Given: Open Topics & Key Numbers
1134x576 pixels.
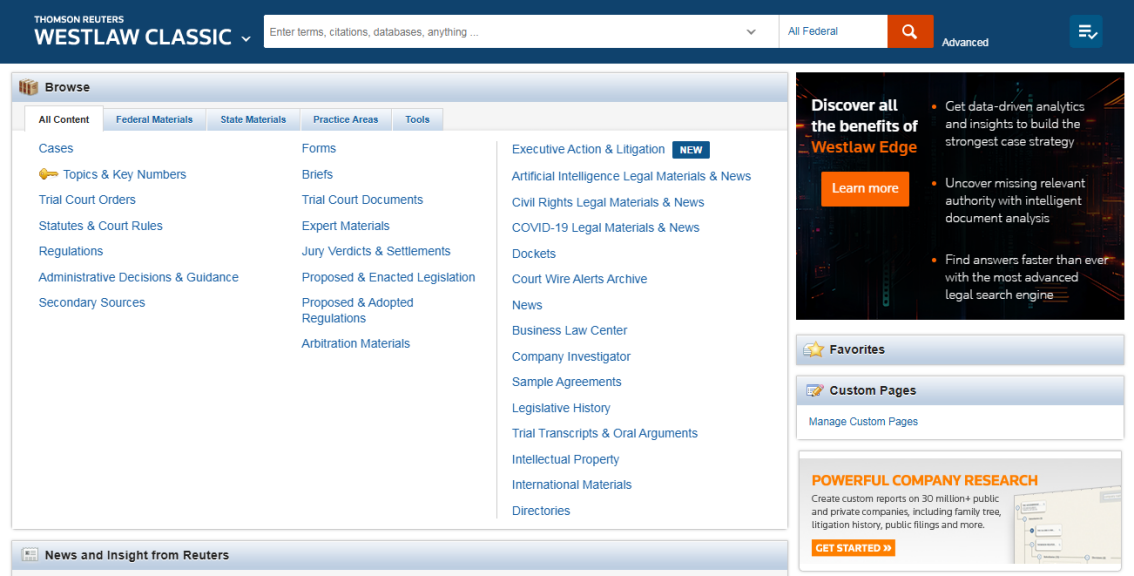Looking at the screenshot, I should [x=124, y=174].
